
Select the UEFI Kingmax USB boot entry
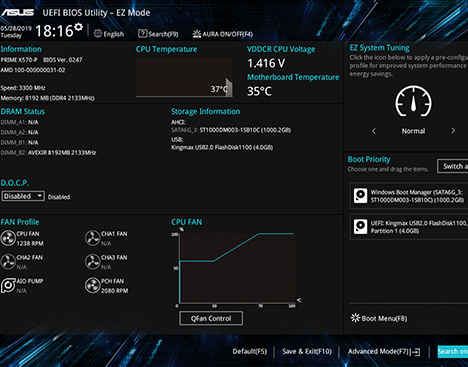coord(408,227)
